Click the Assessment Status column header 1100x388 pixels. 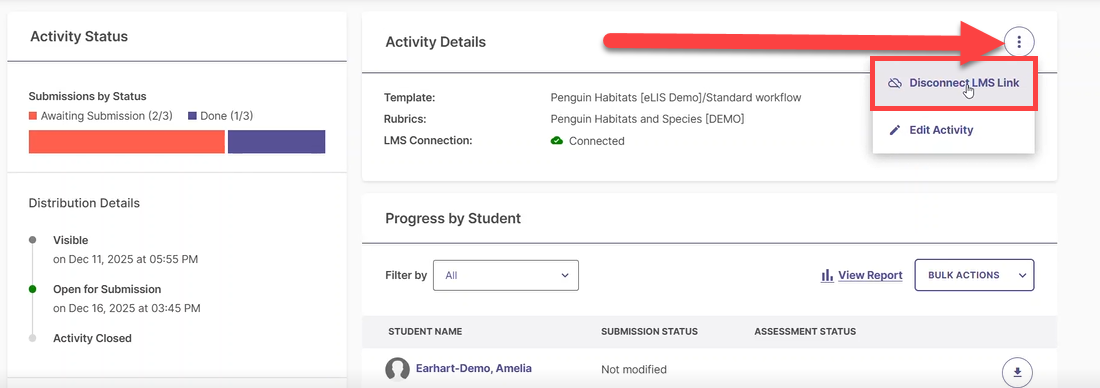click(805, 331)
